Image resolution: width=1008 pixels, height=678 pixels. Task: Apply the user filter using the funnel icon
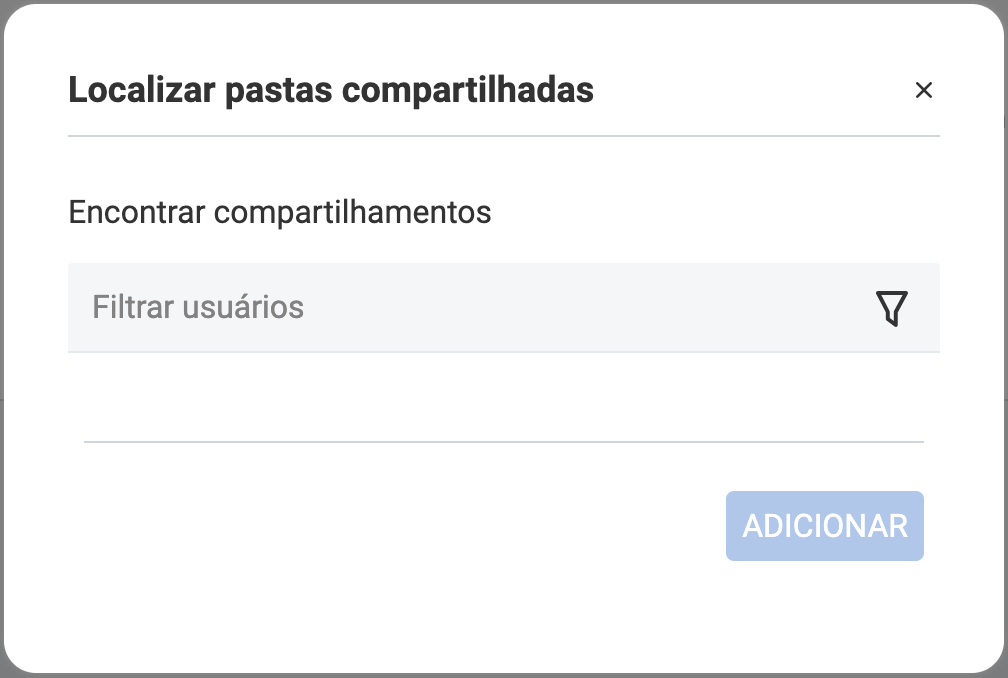pos(891,308)
